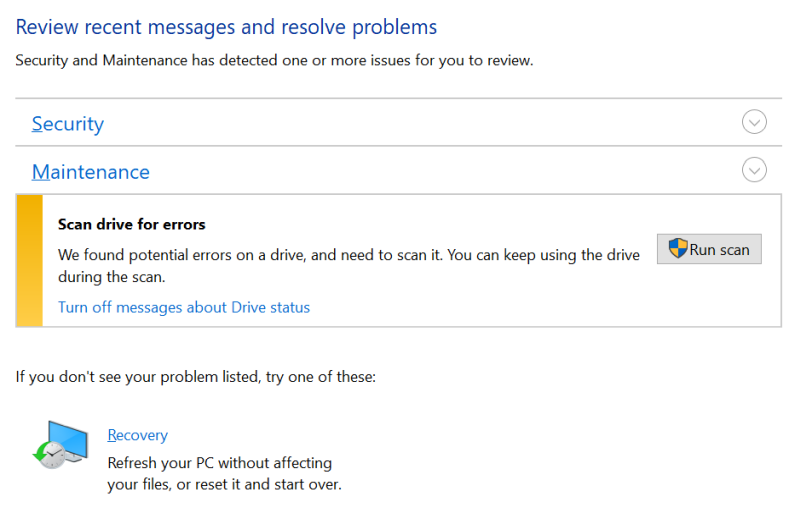Click the 'Refresh your PC without affecting' description

tap(224, 473)
